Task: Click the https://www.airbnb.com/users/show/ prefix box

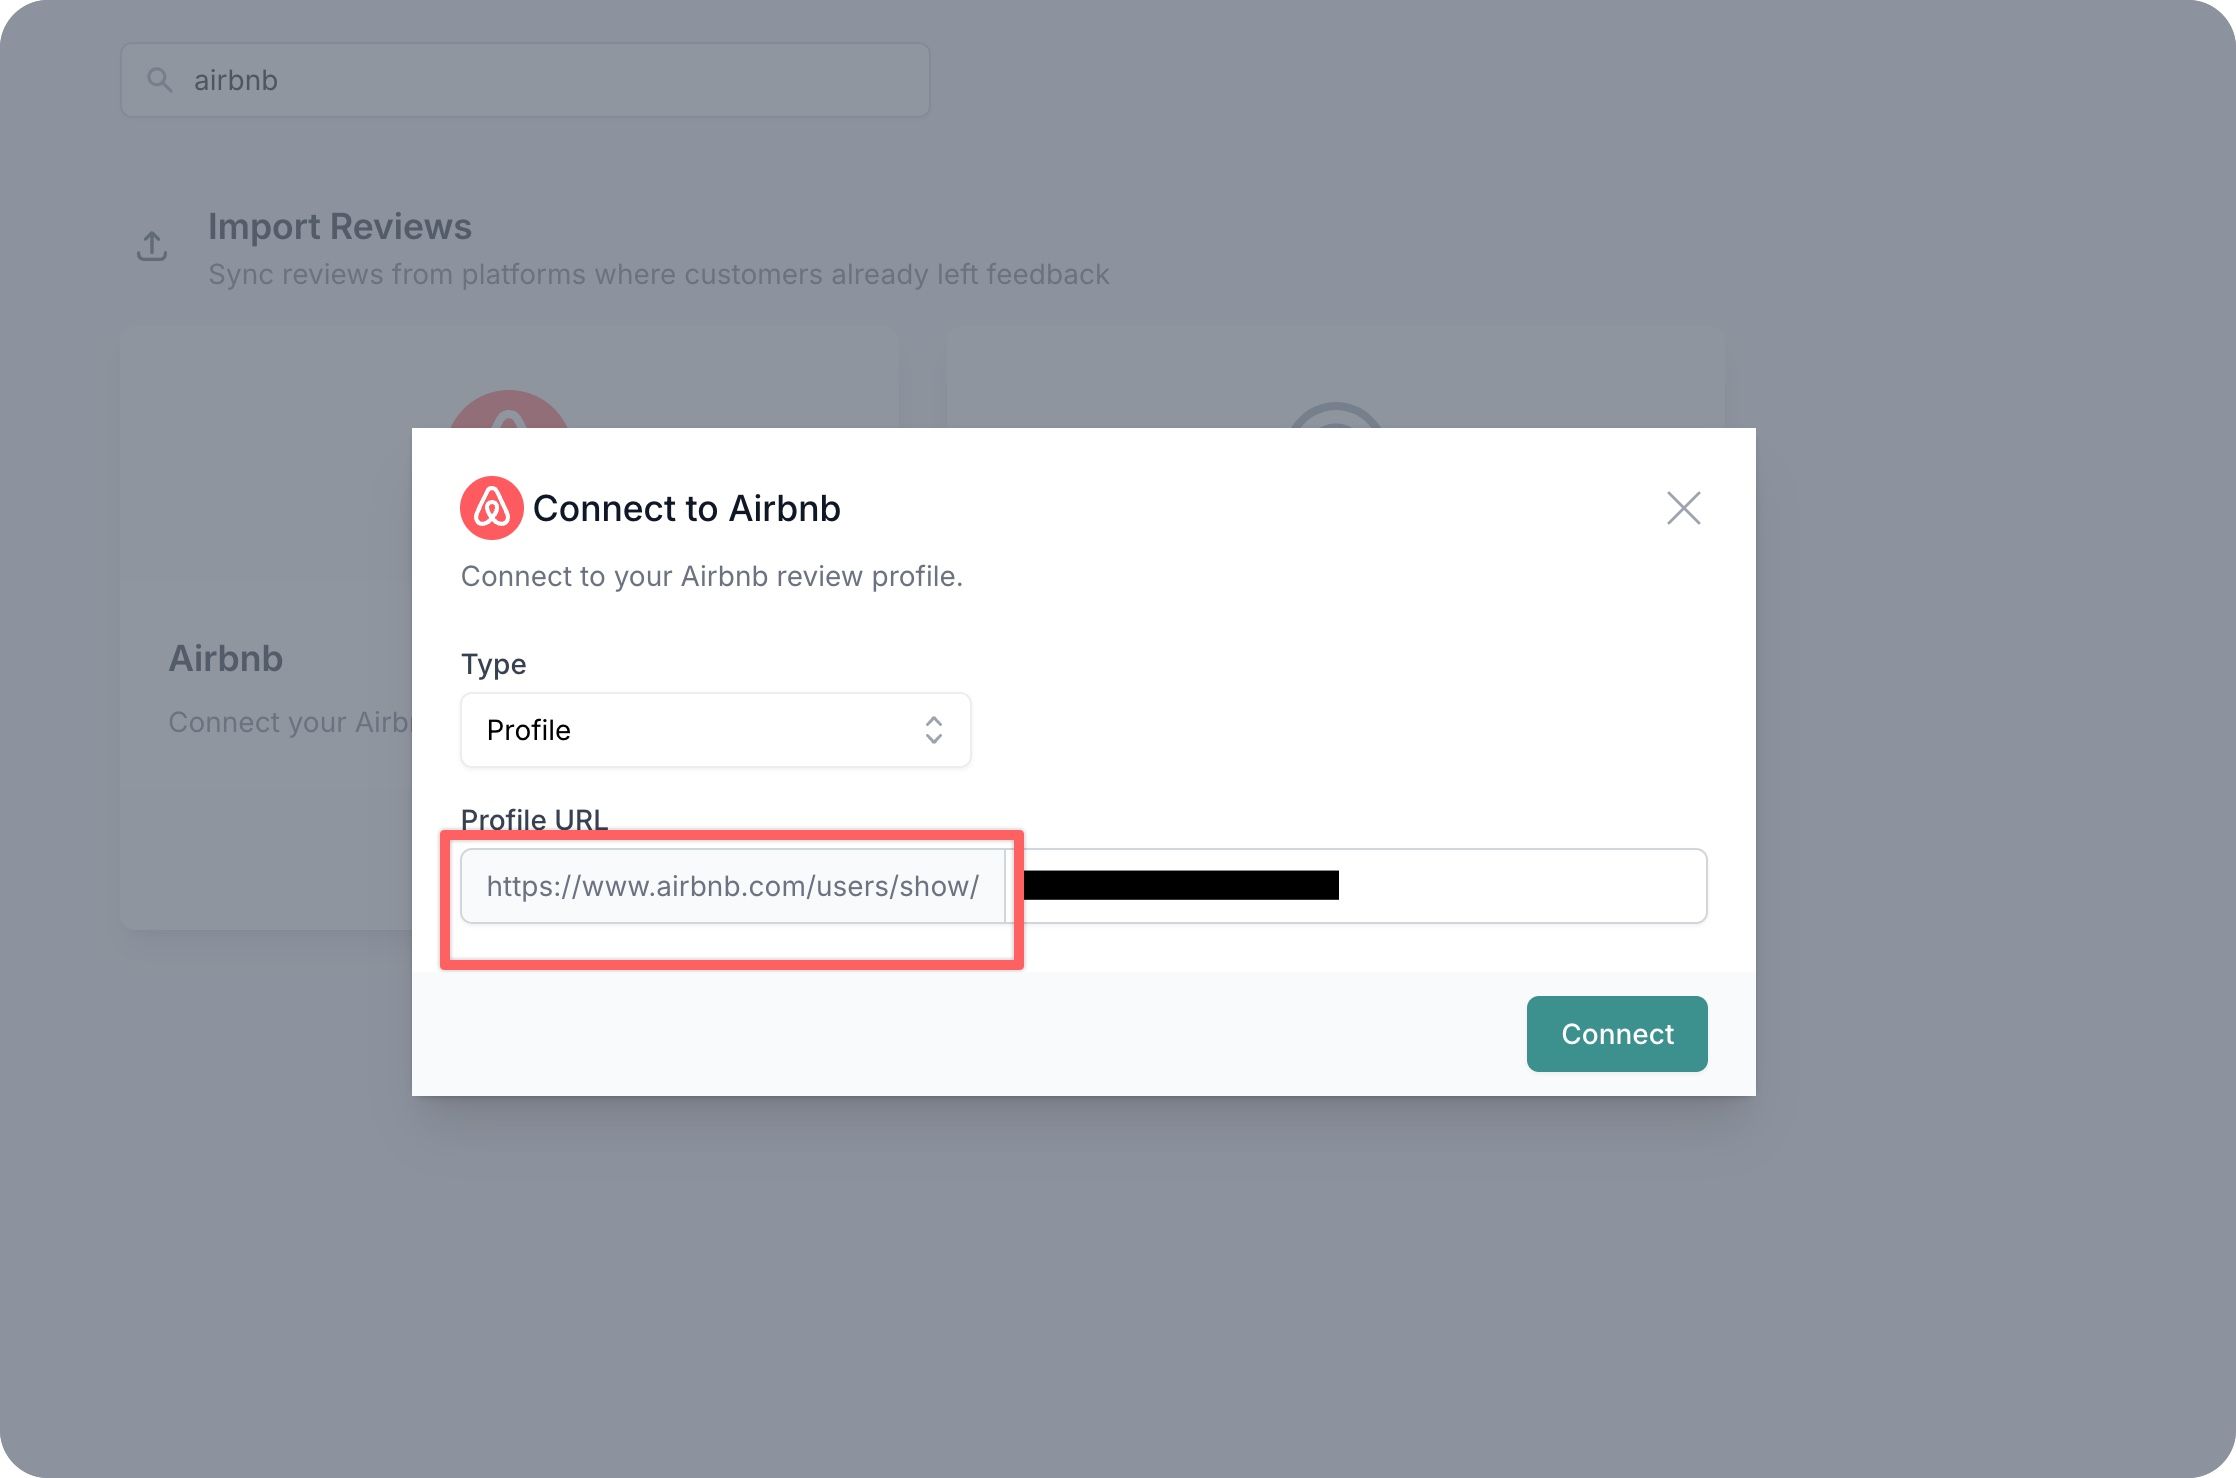Action: (x=733, y=886)
